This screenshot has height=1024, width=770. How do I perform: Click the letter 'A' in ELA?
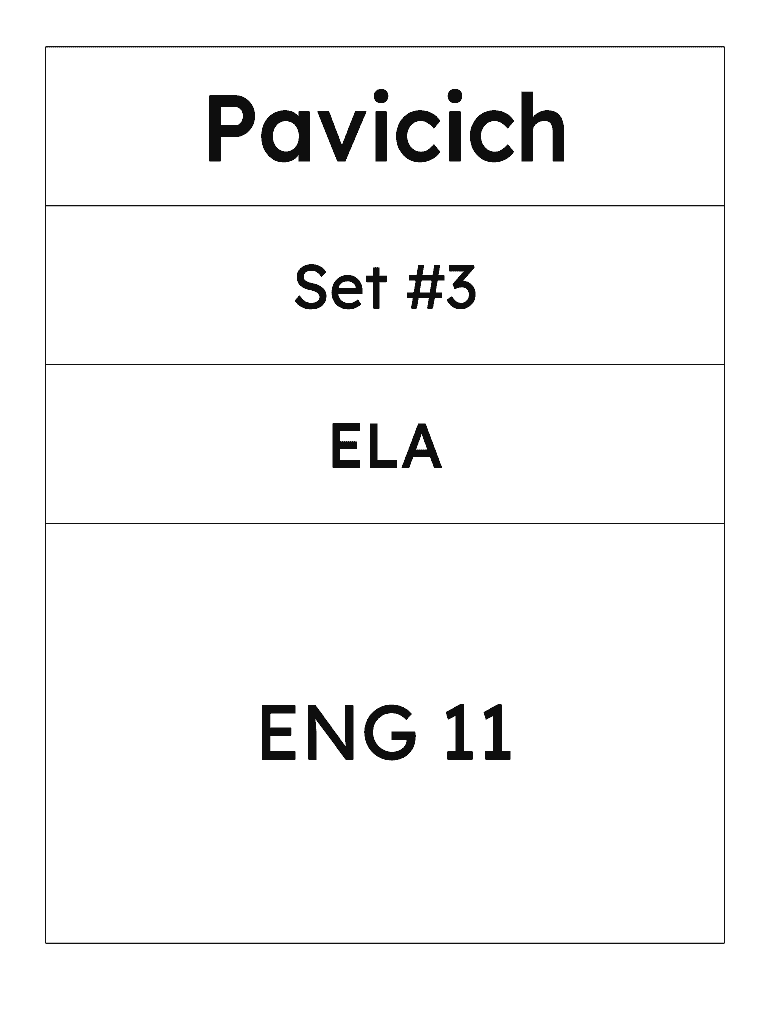pos(421,447)
